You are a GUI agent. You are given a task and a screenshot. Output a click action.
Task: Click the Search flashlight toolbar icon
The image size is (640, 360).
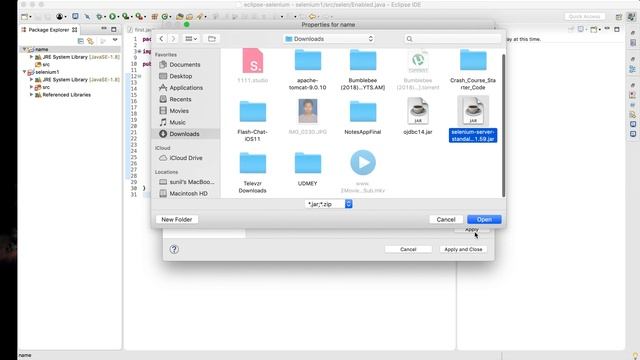tap(200, 17)
